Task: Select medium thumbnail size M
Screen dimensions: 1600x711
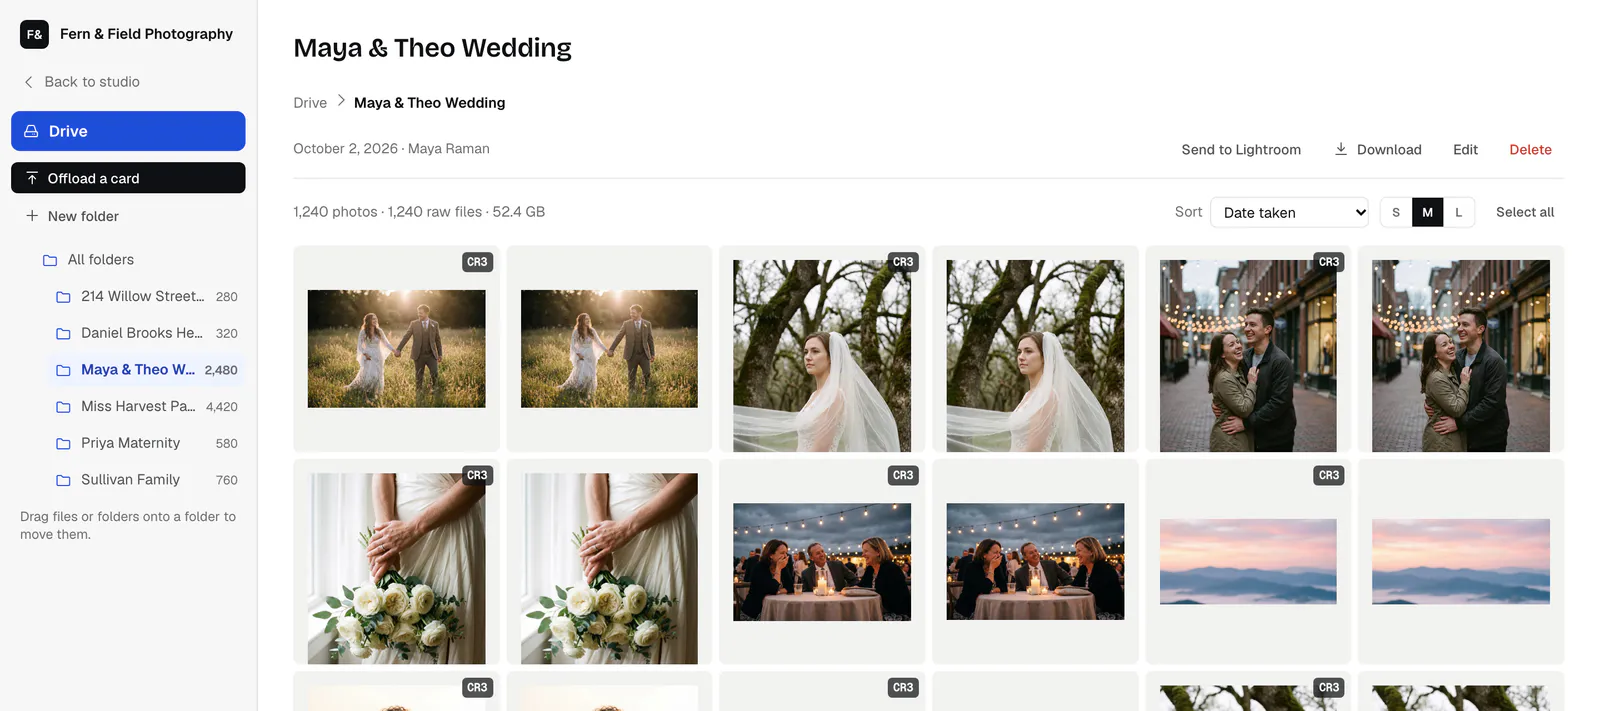Action: coord(1427,212)
